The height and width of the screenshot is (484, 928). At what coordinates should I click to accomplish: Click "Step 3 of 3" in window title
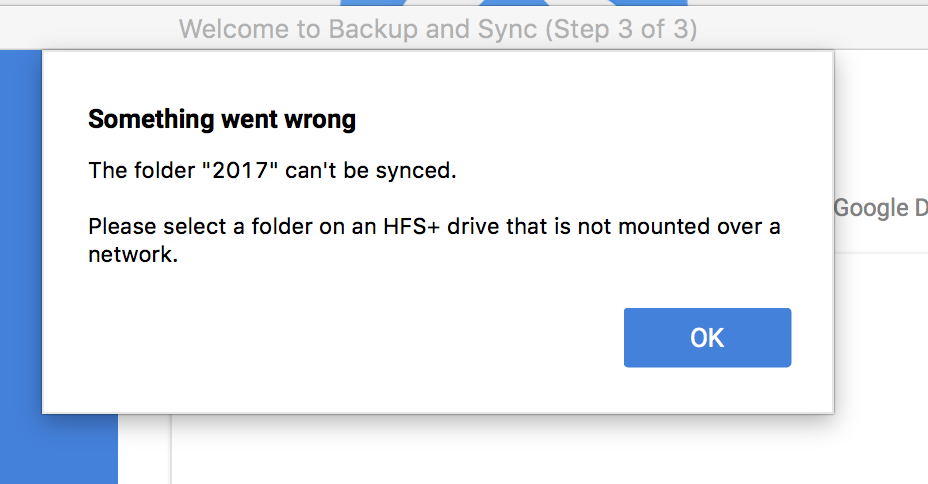[x=620, y=29]
